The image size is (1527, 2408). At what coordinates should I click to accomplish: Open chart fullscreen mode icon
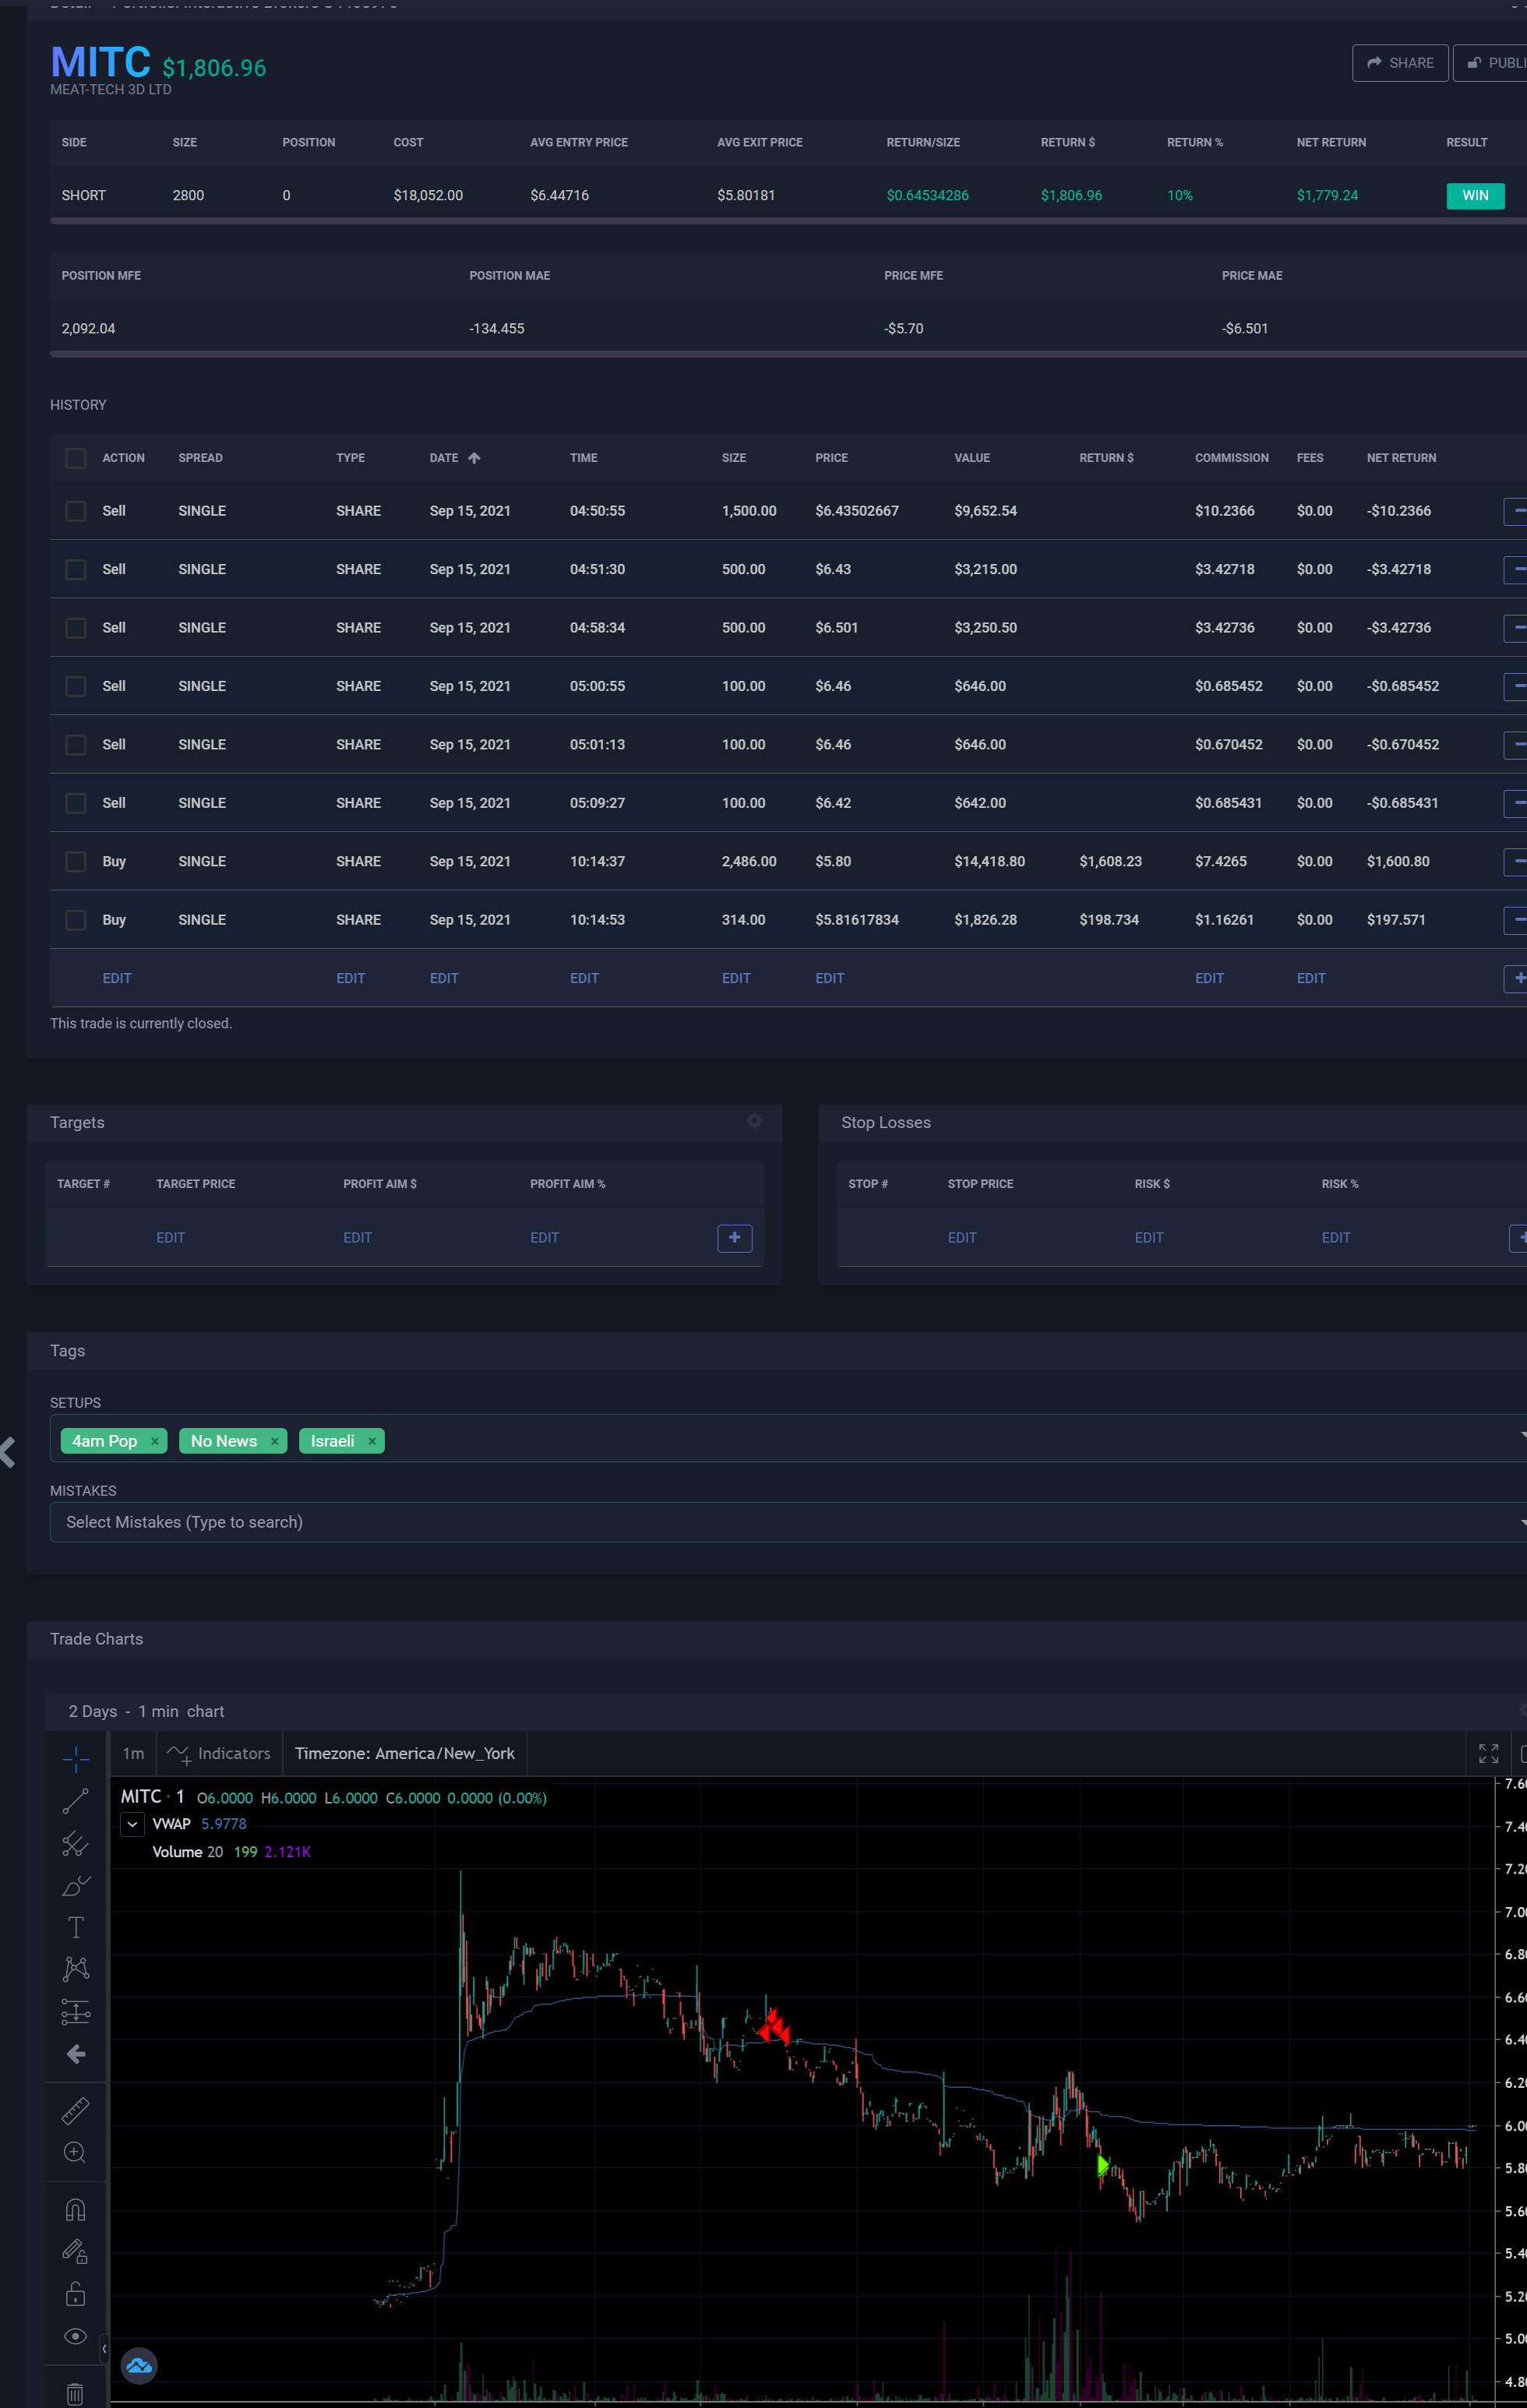tap(1488, 1753)
